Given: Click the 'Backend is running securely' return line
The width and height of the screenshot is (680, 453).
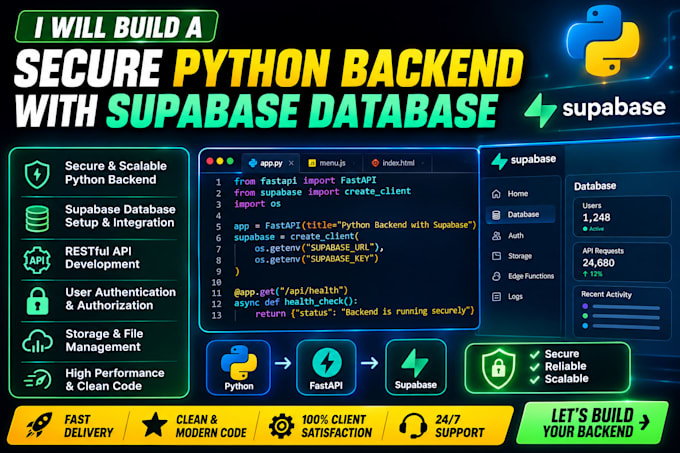Looking at the screenshot, I should [x=365, y=312].
